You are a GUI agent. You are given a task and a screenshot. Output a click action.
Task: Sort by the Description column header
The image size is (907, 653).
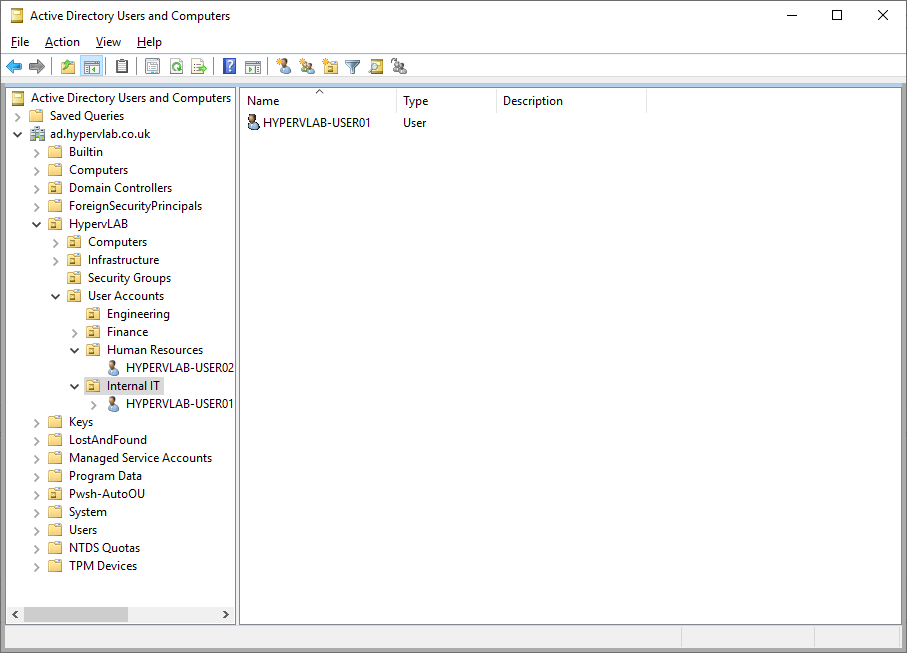point(572,101)
